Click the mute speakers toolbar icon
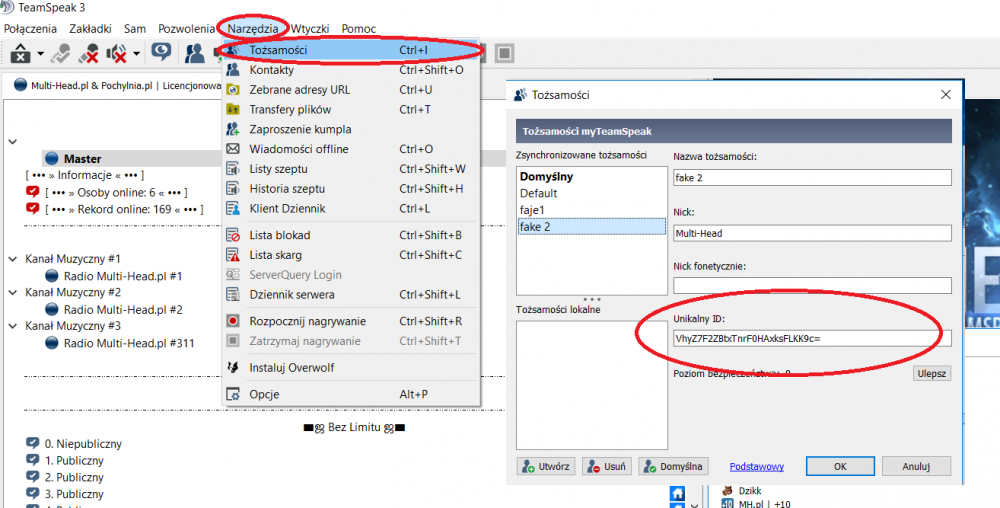The image size is (1000, 508). (116, 54)
